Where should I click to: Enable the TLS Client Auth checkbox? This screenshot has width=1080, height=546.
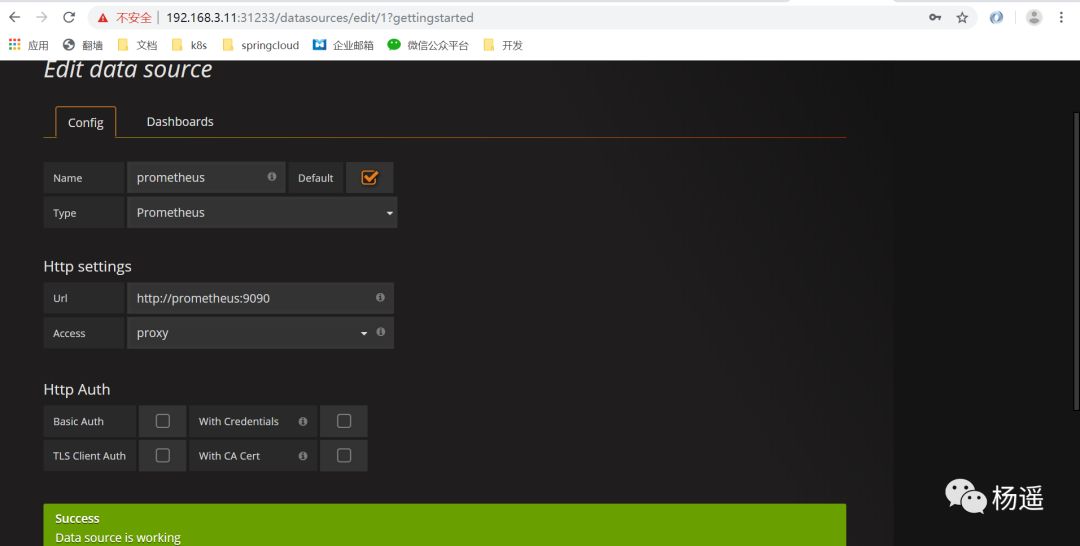tap(163, 455)
